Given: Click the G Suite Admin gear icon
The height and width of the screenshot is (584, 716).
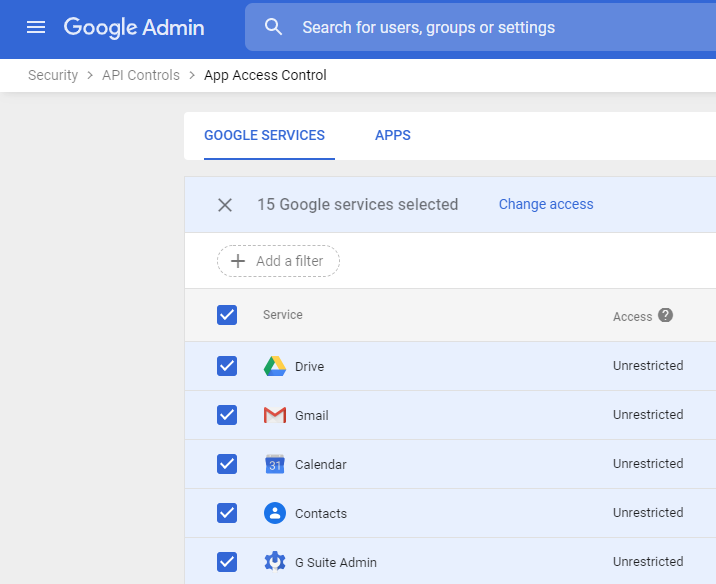Looking at the screenshot, I should tap(275, 562).
